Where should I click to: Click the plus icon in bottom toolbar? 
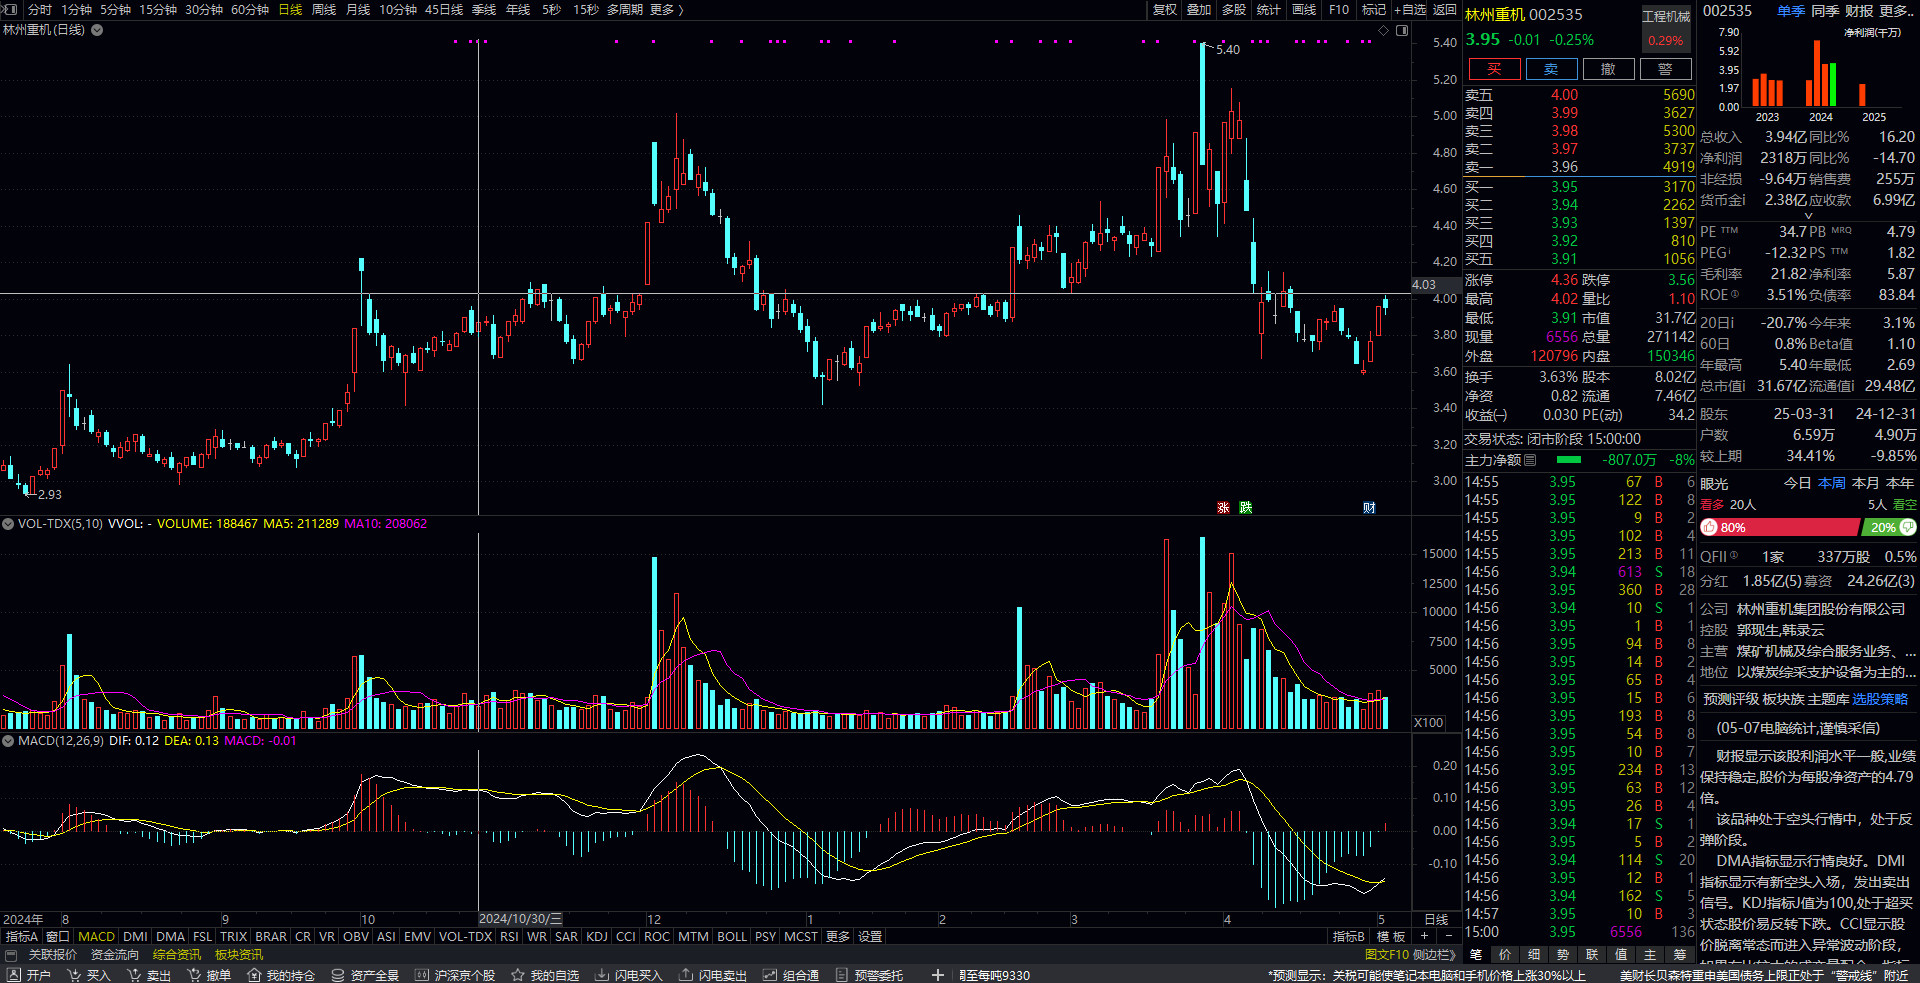click(937, 975)
